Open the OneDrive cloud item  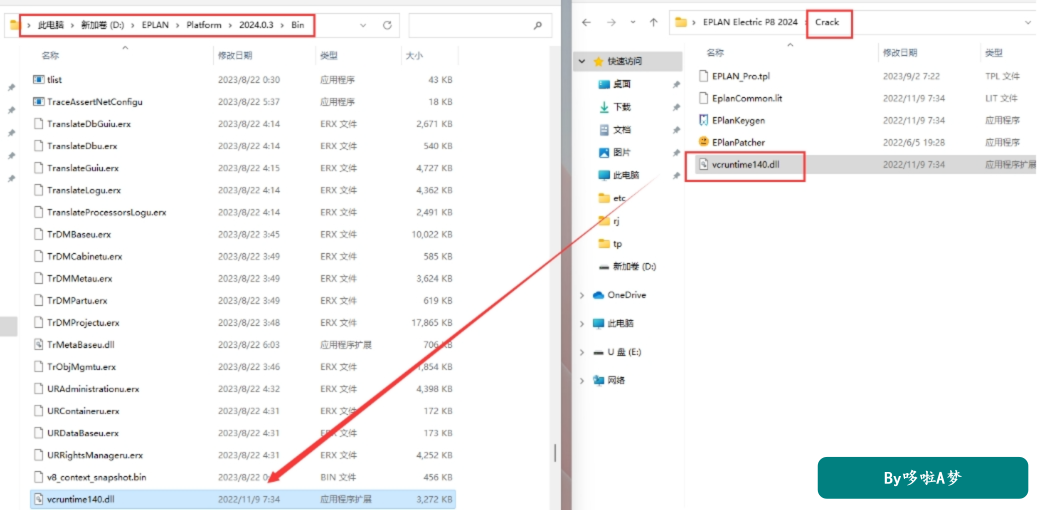619,295
